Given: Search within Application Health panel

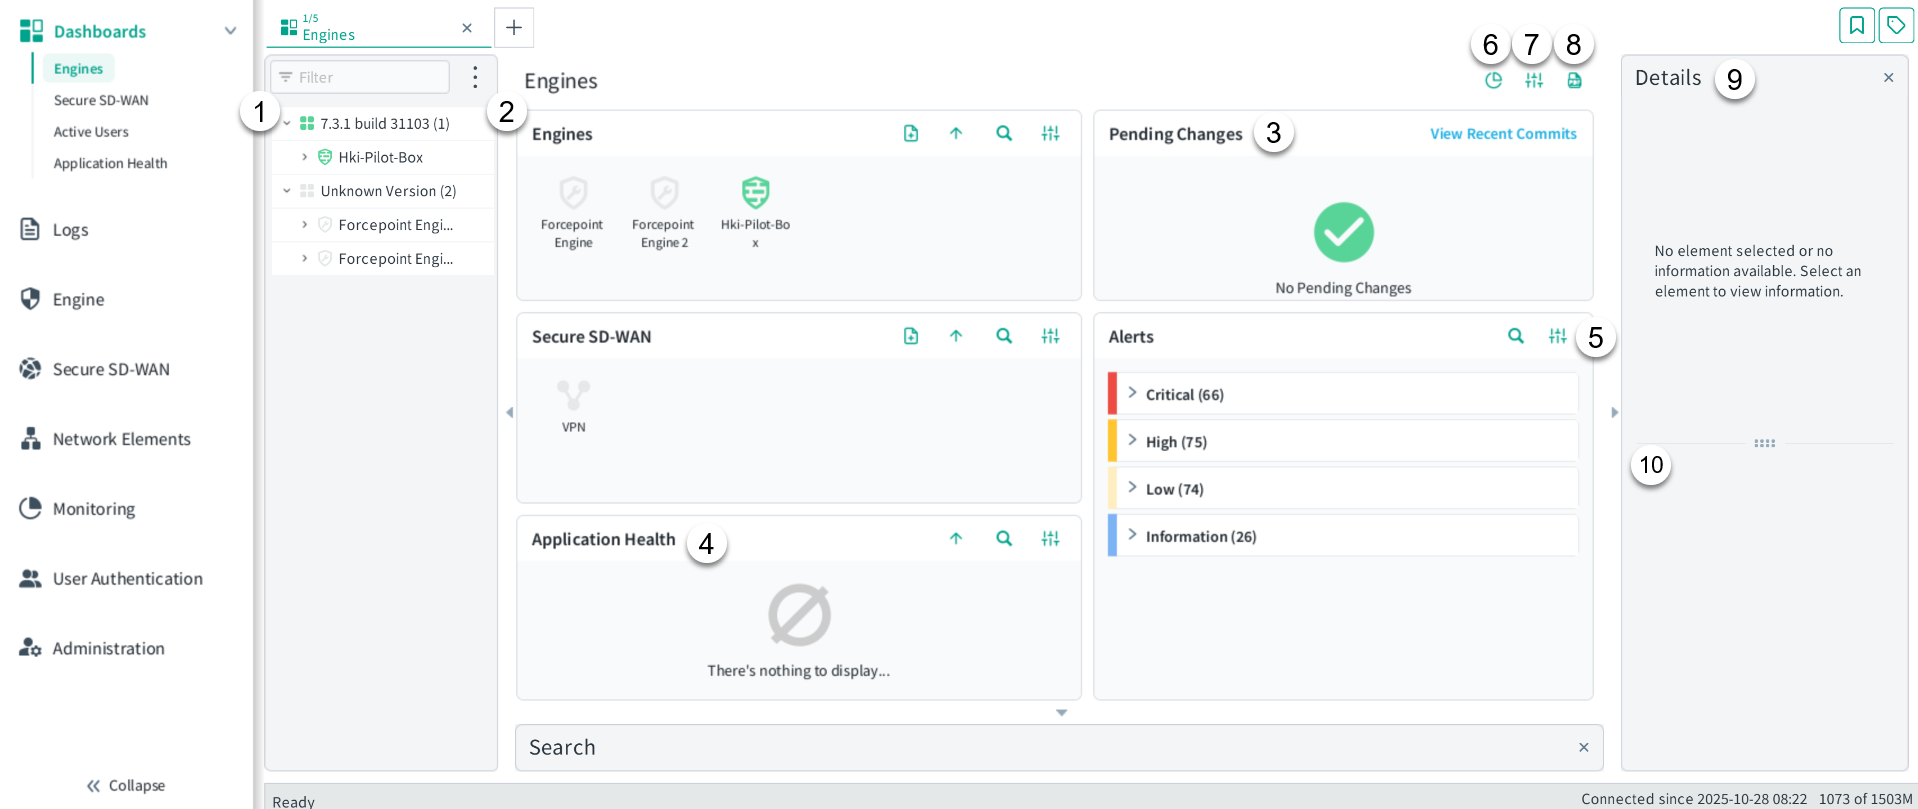Looking at the screenshot, I should 1004,538.
